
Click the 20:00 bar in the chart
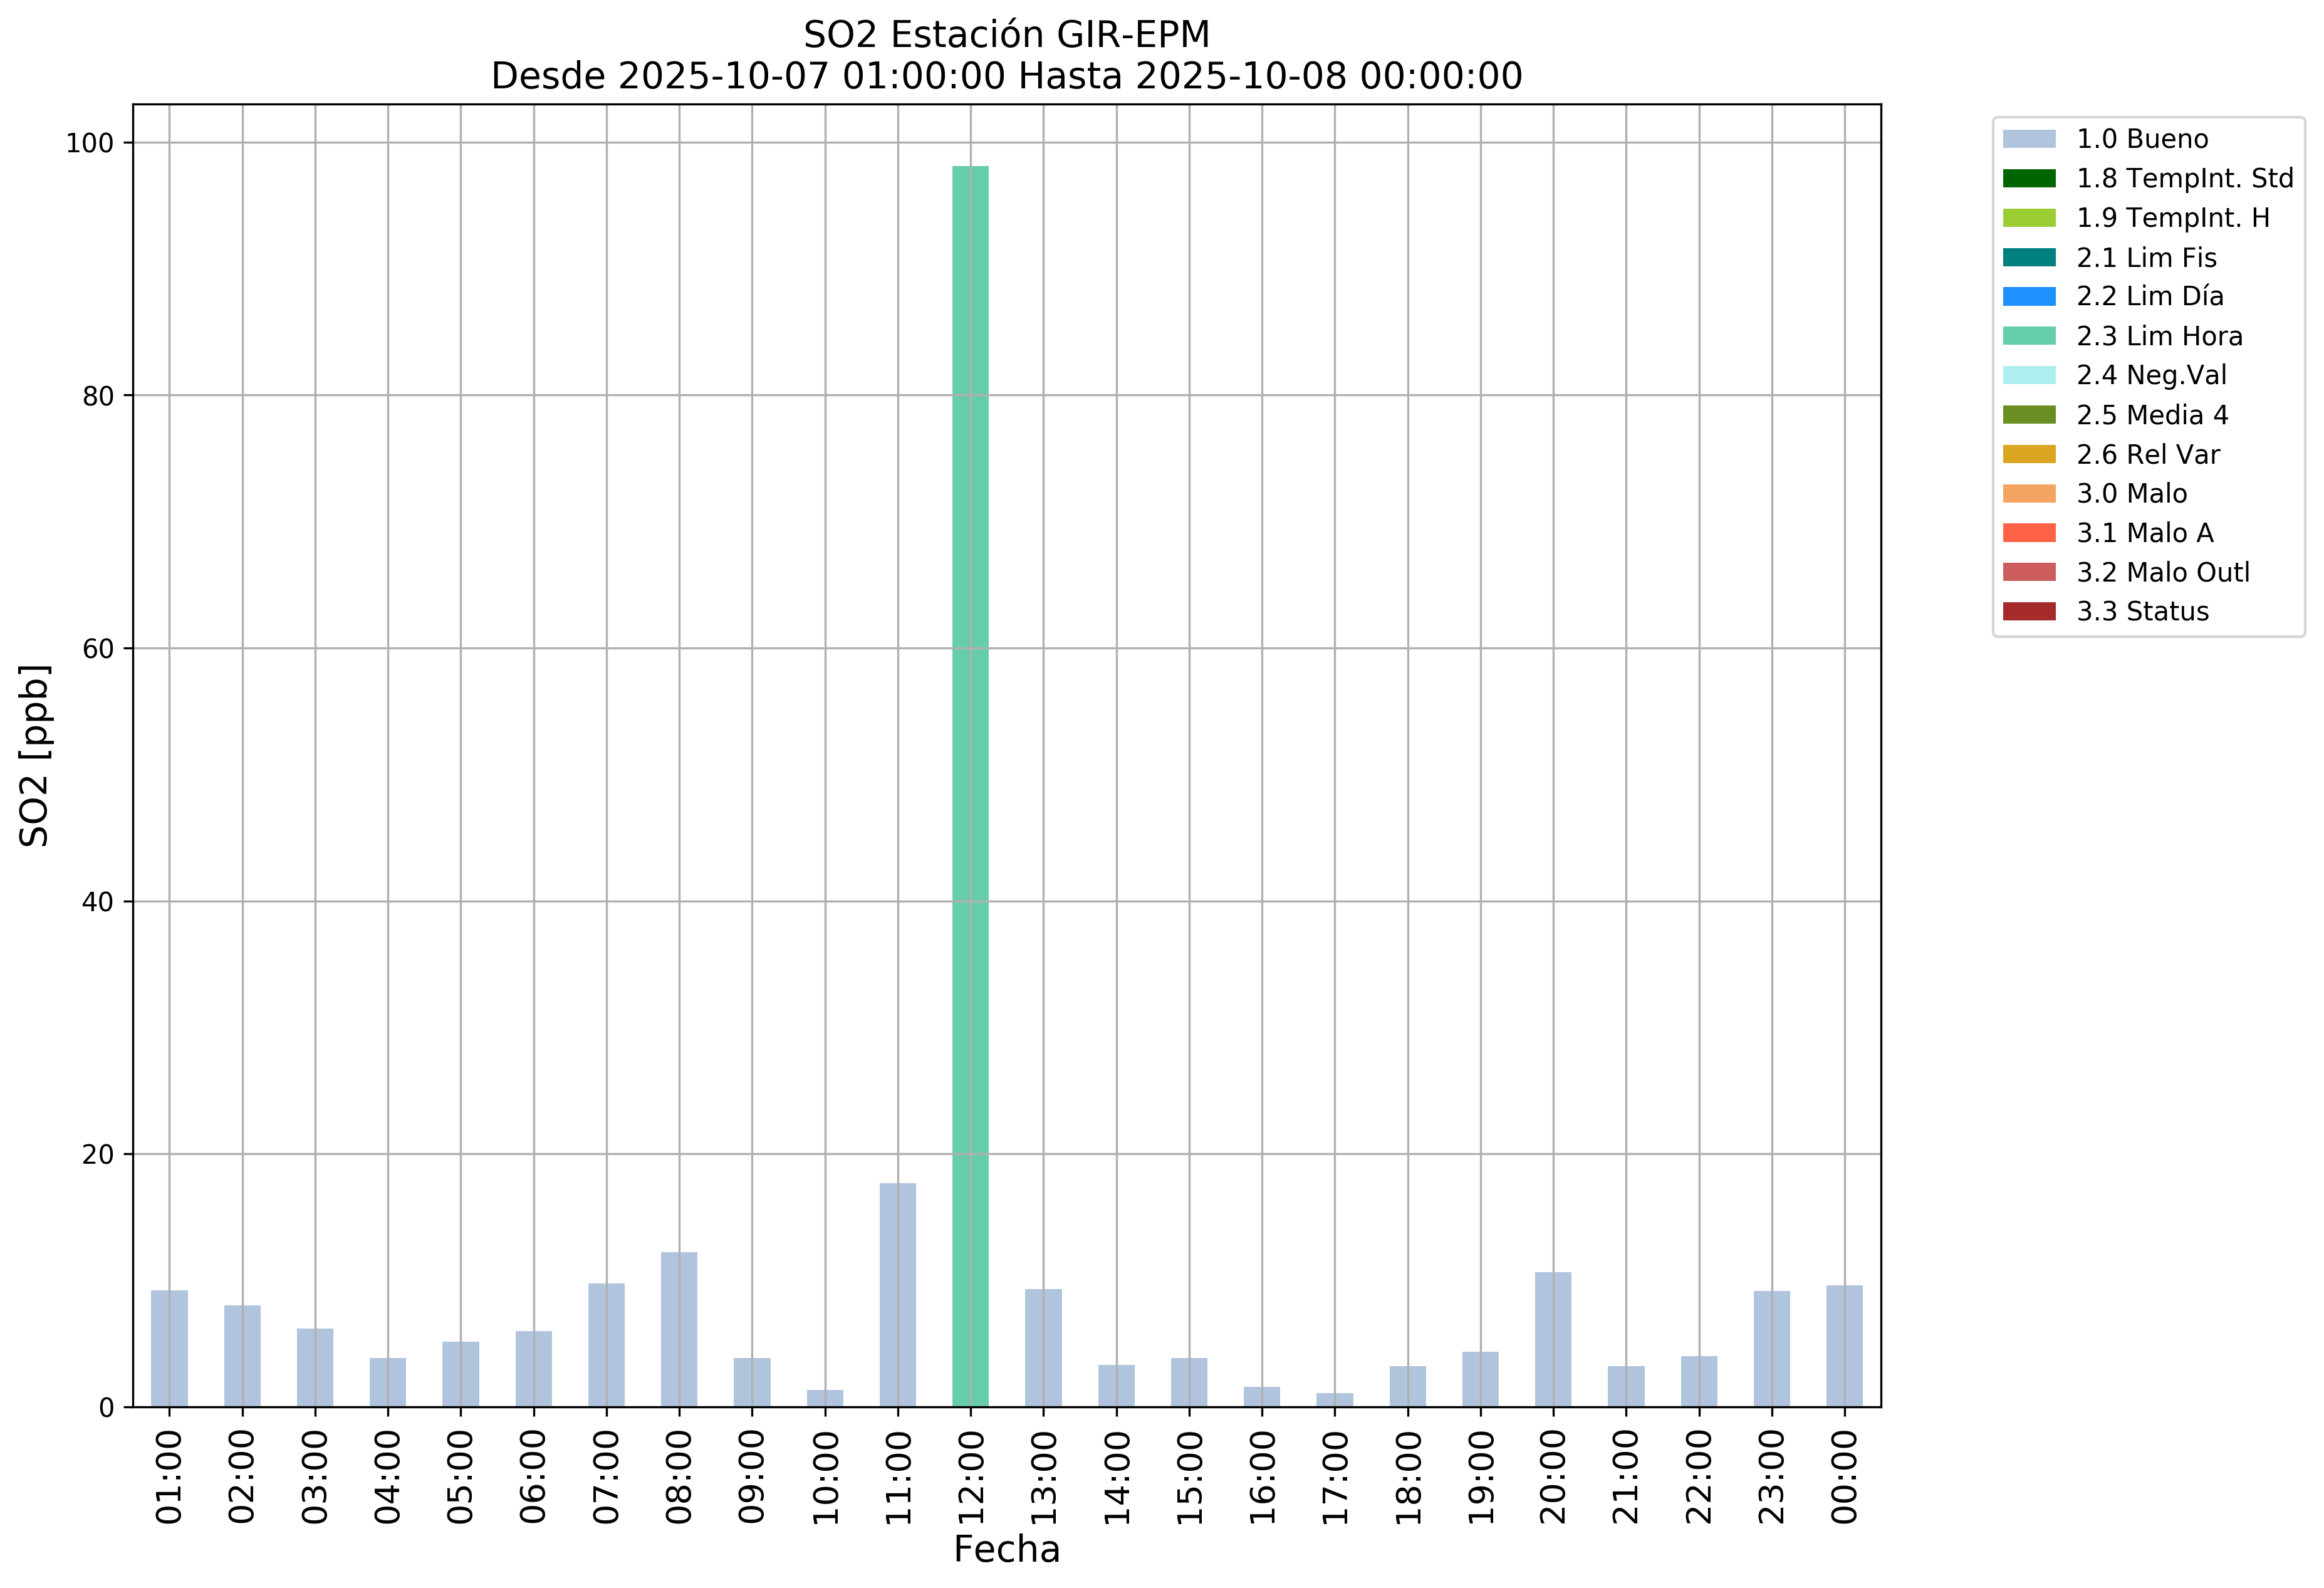pyautogui.click(x=1553, y=1339)
